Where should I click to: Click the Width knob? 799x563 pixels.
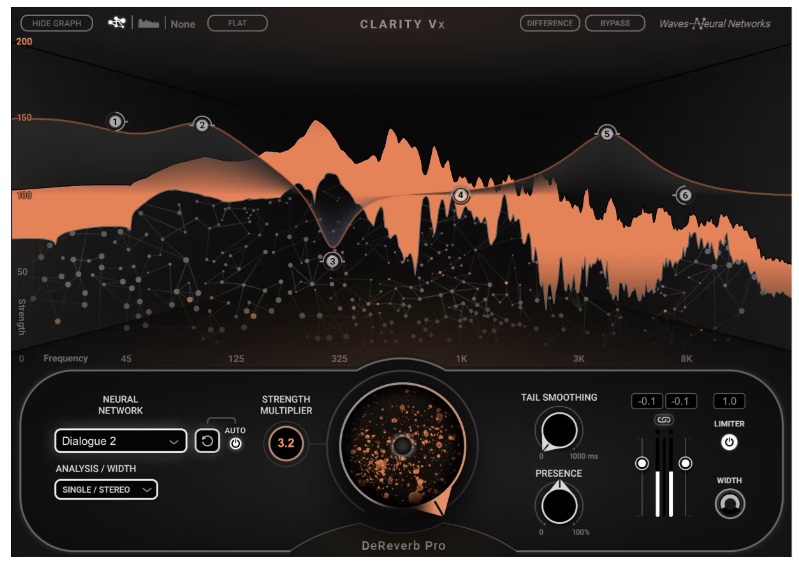pos(730,503)
